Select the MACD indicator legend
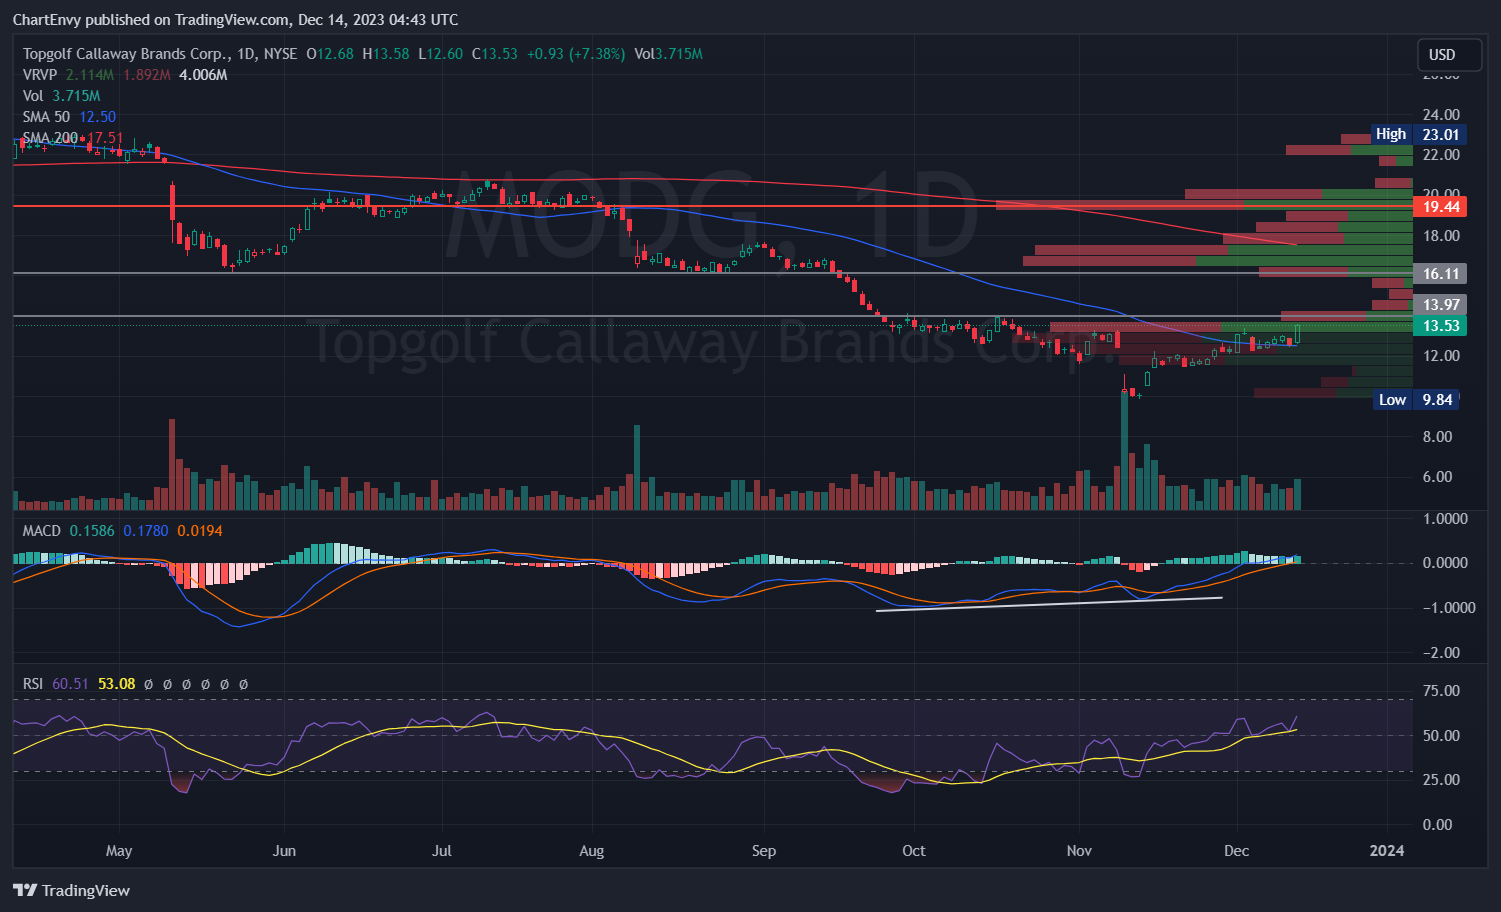1501x912 pixels. [122, 531]
